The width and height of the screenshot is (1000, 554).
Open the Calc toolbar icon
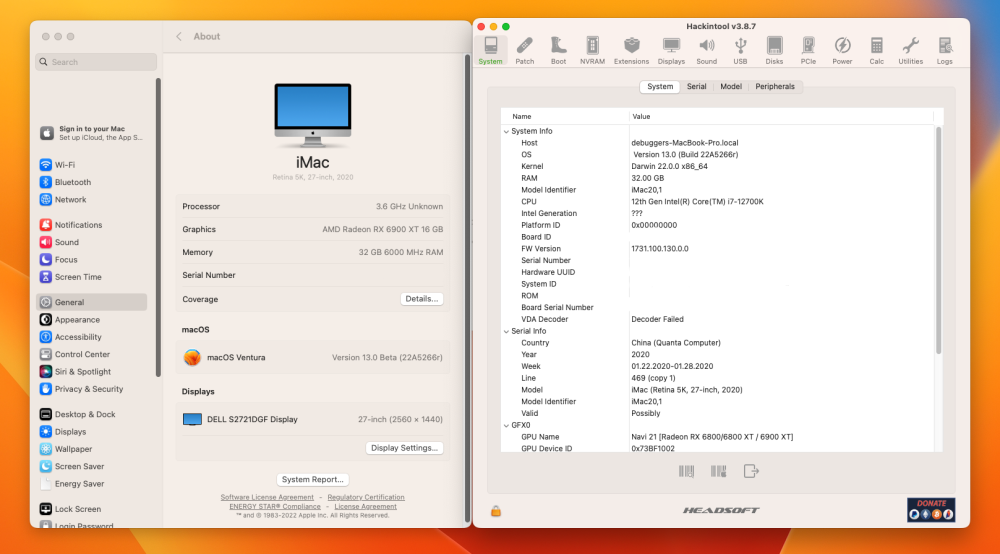pos(876,50)
